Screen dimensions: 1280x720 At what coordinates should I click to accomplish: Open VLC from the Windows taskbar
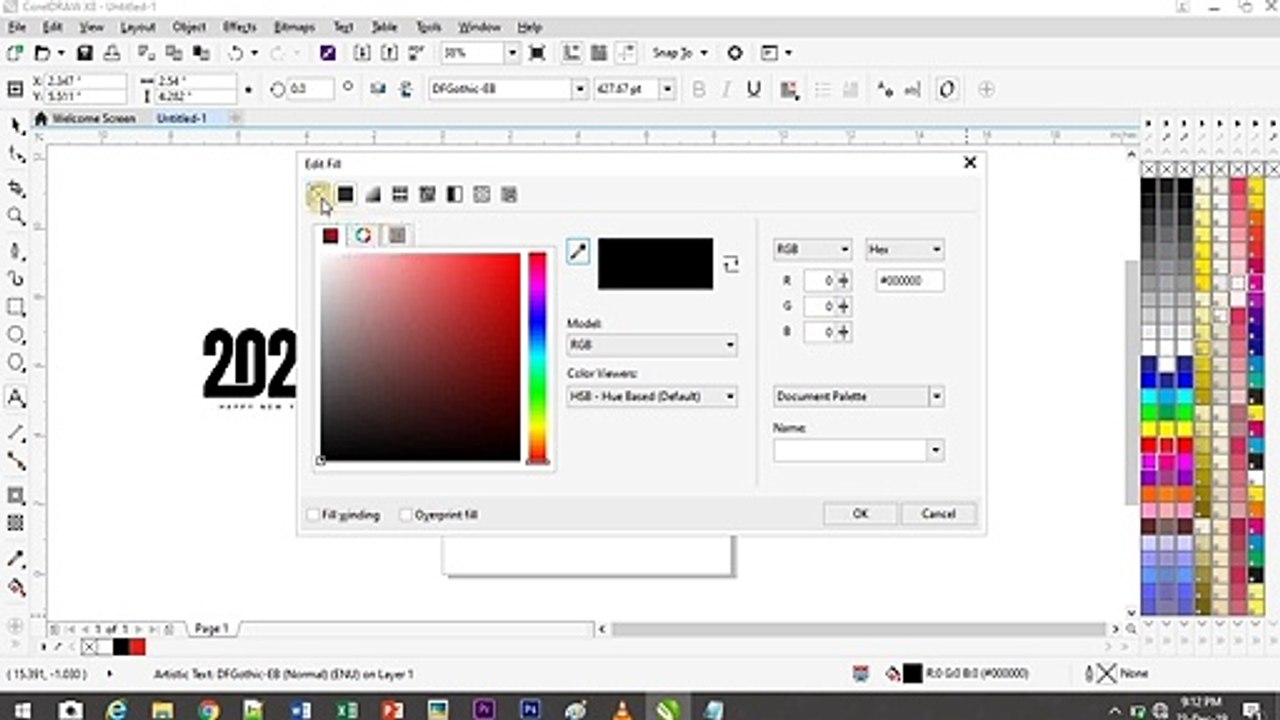[x=622, y=710]
